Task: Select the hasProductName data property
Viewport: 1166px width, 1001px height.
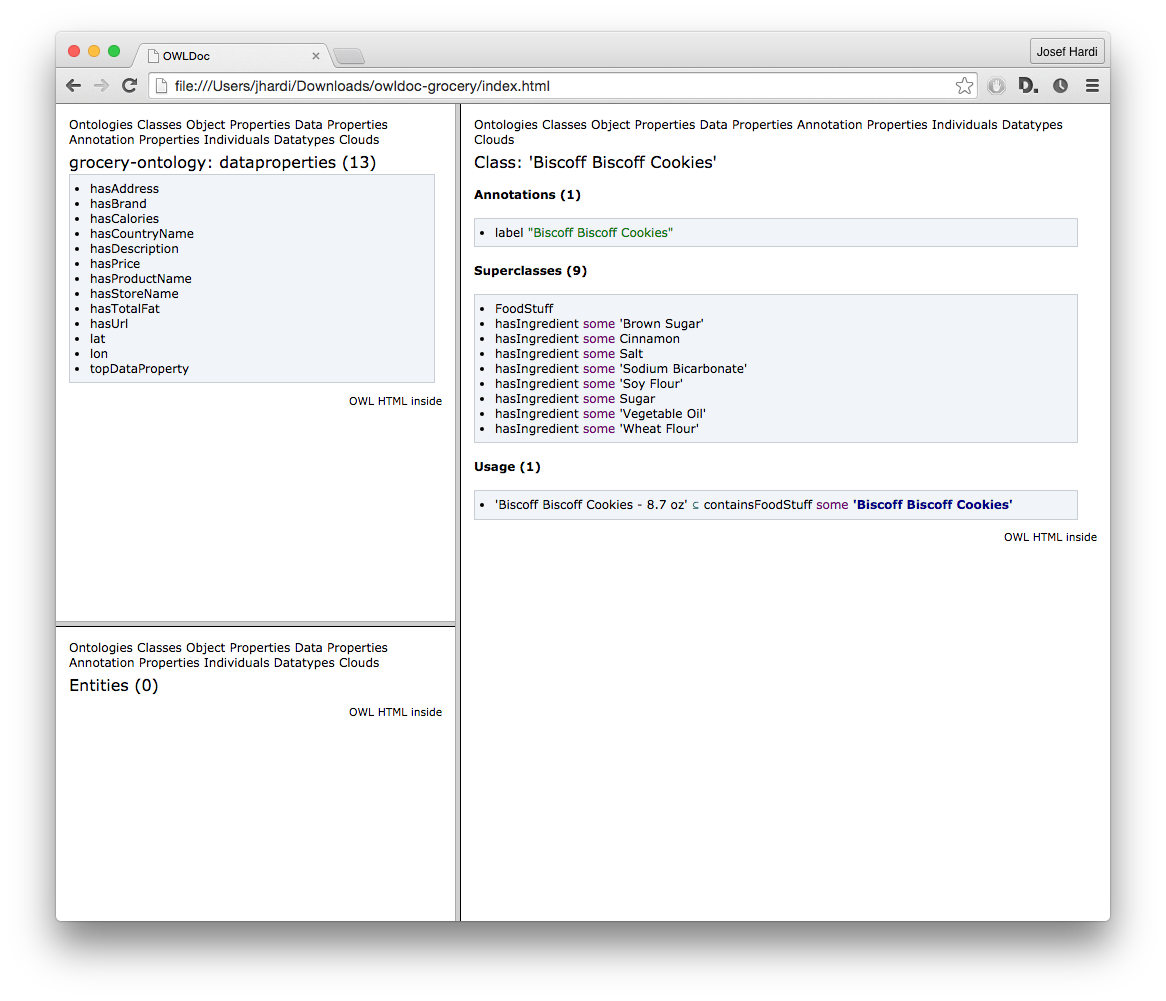Action: pos(141,279)
